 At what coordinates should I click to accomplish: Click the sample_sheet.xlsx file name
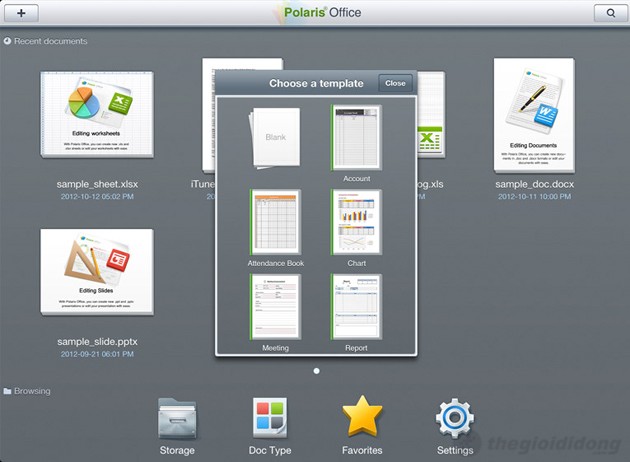[x=97, y=184]
